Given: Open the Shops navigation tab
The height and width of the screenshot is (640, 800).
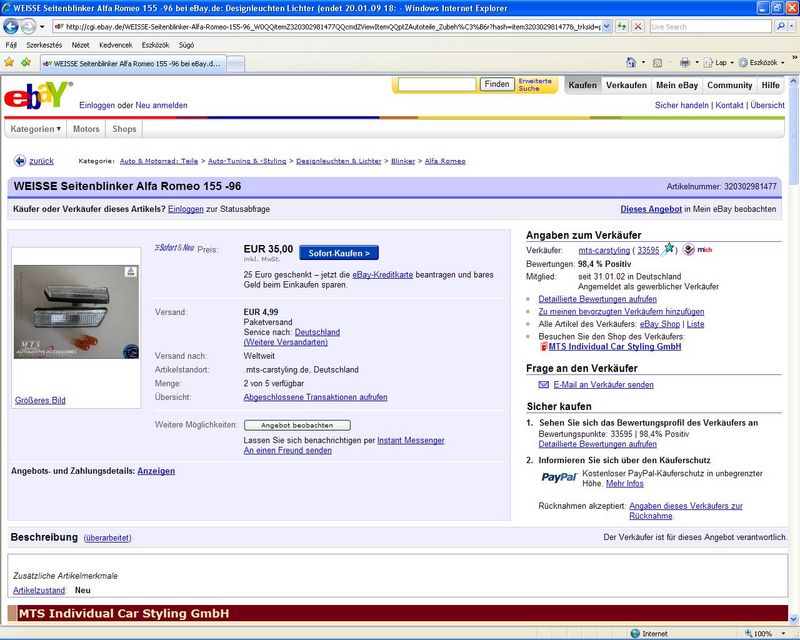Looking at the screenshot, I should click(x=124, y=129).
